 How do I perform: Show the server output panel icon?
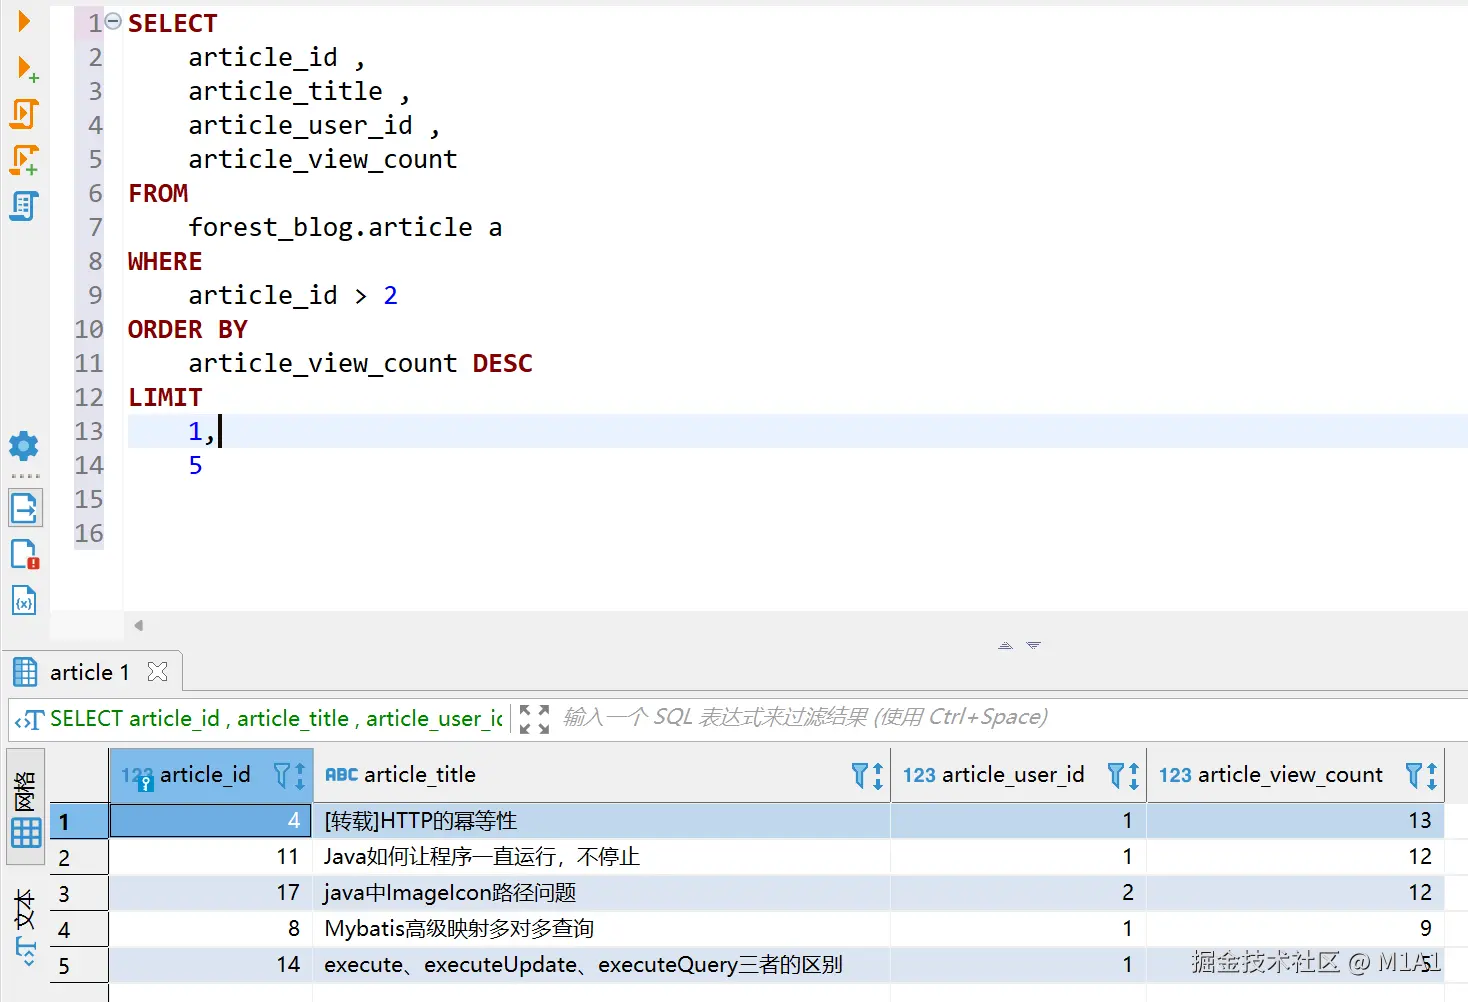(x=25, y=508)
